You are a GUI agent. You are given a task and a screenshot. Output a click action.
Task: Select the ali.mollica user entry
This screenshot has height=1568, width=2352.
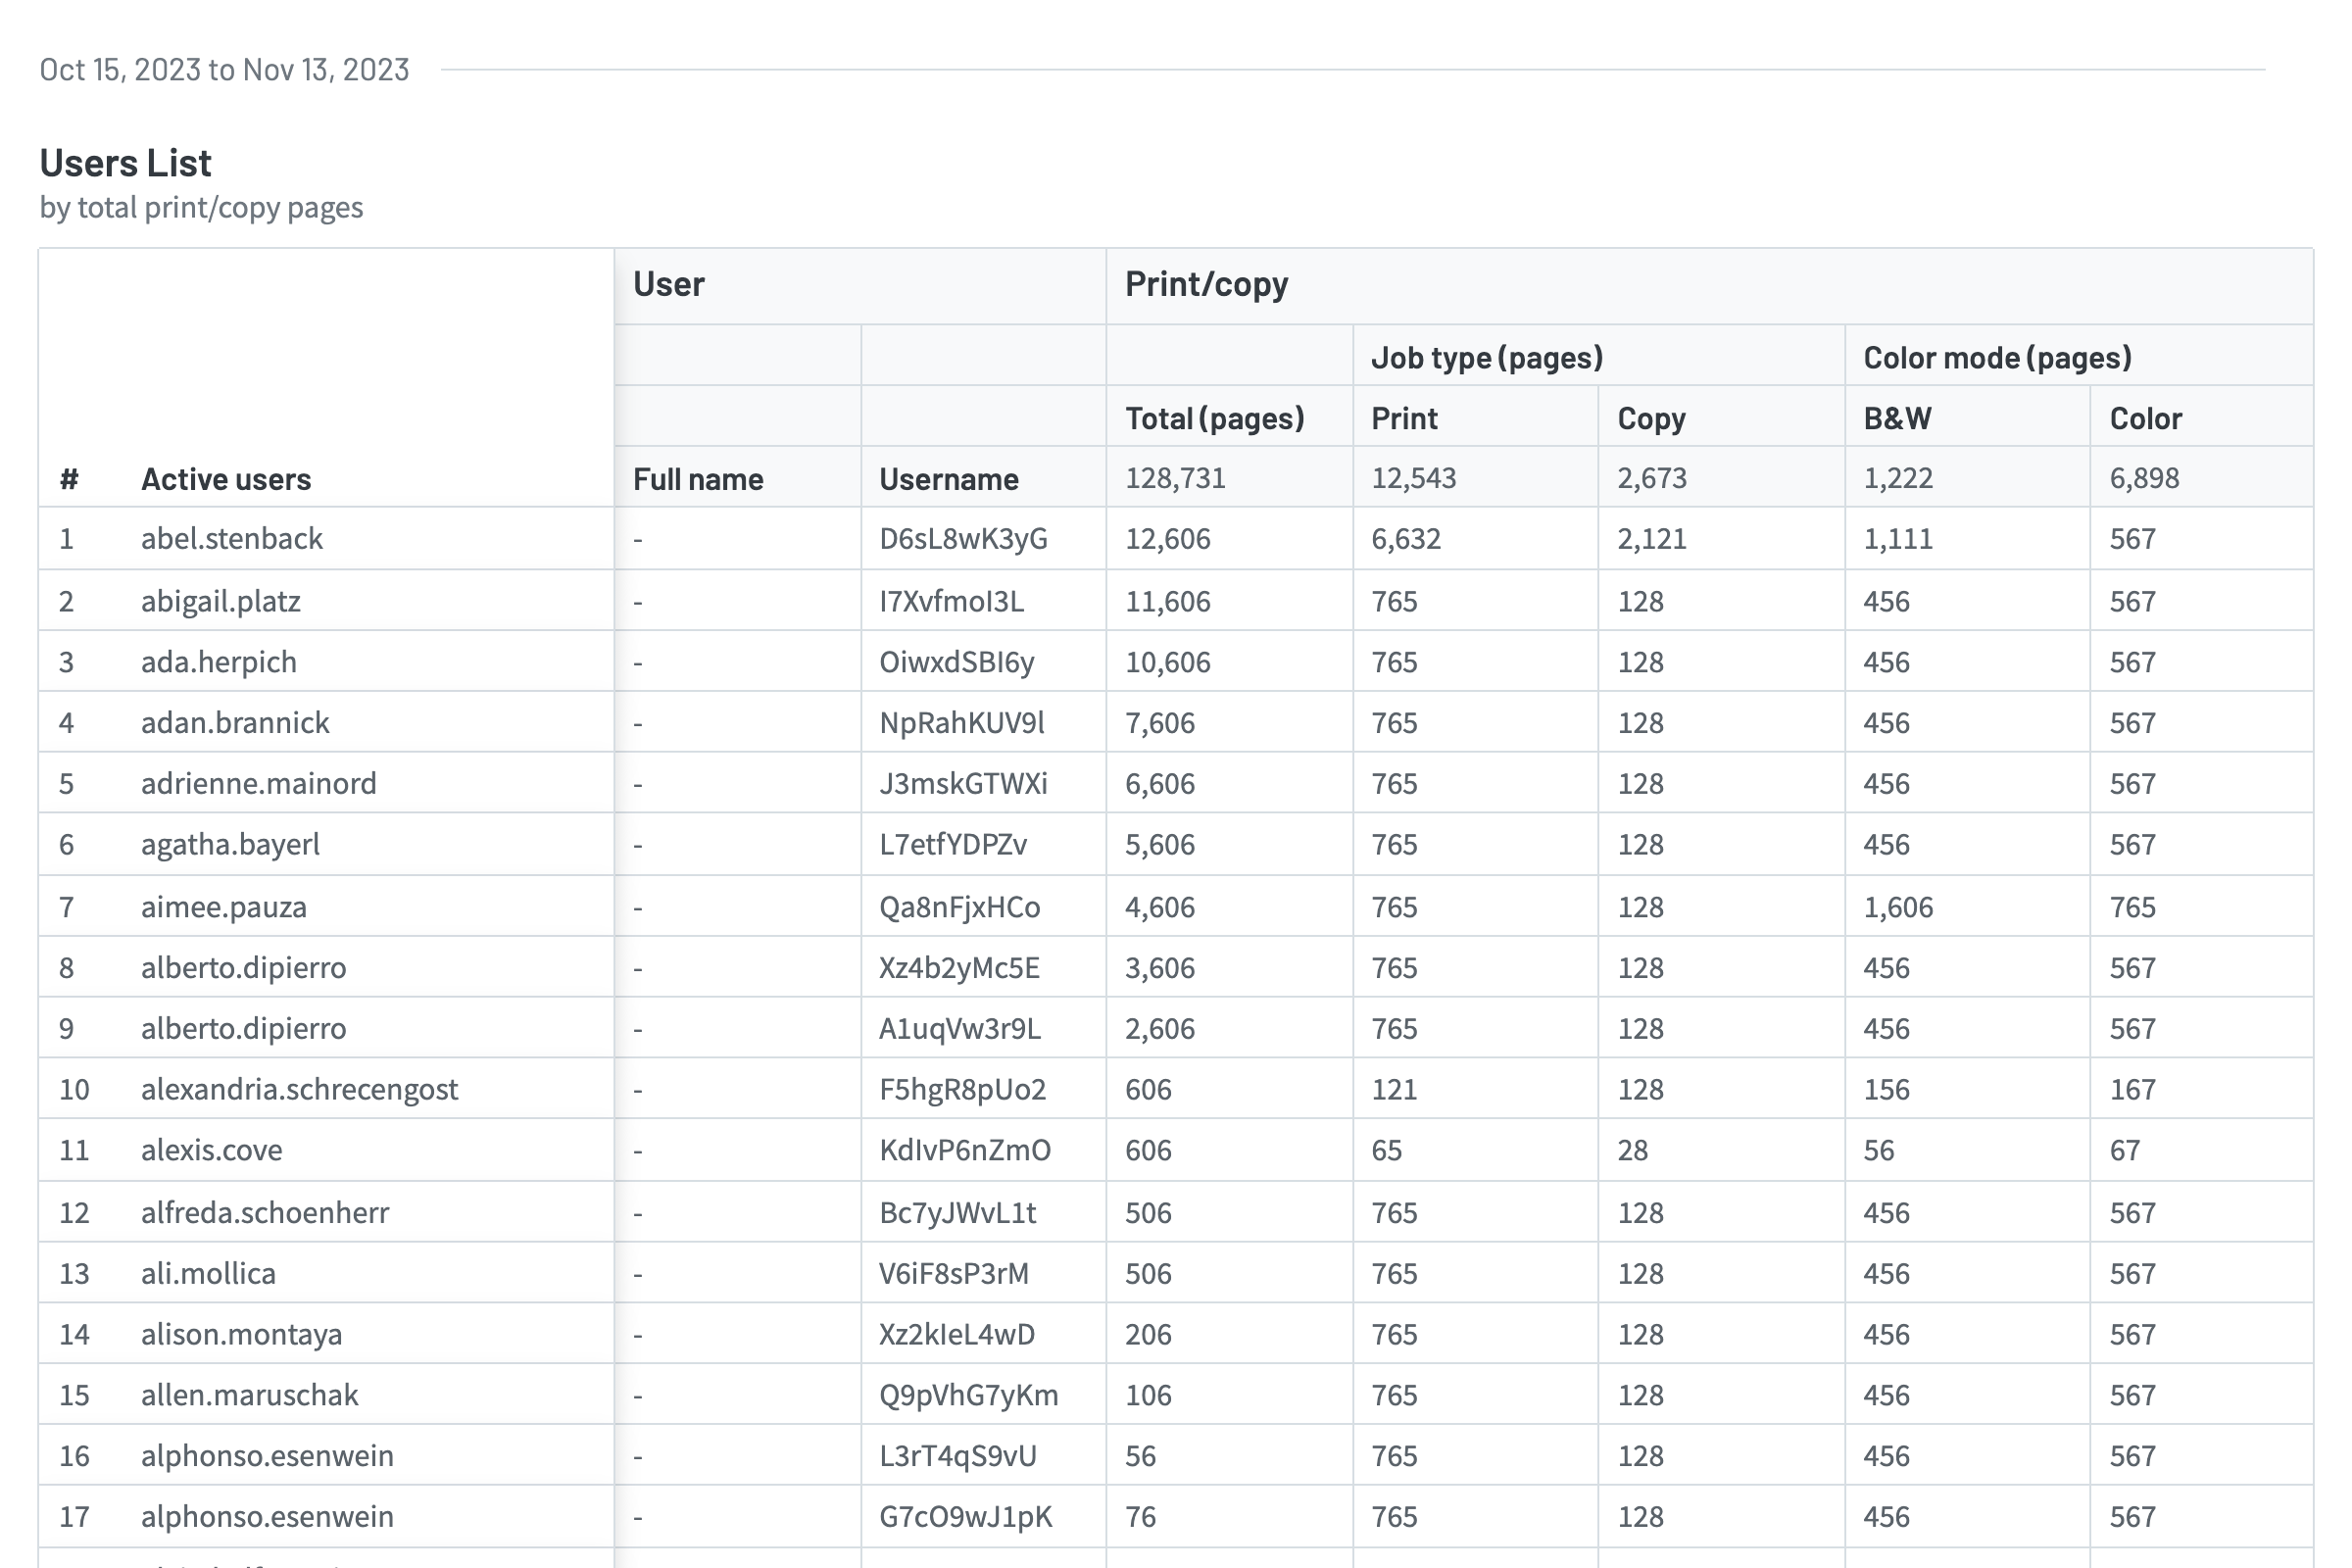pyautogui.click(x=208, y=1273)
